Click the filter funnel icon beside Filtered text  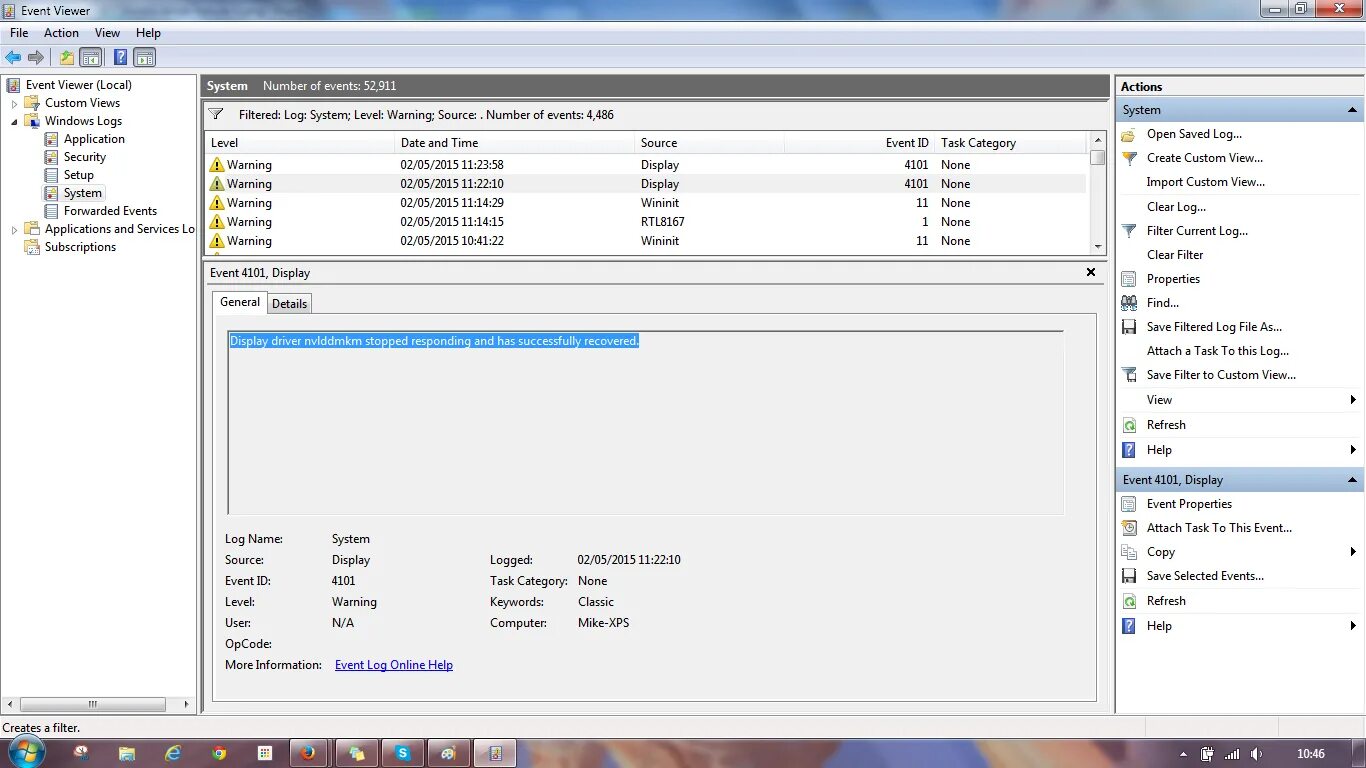[216, 114]
